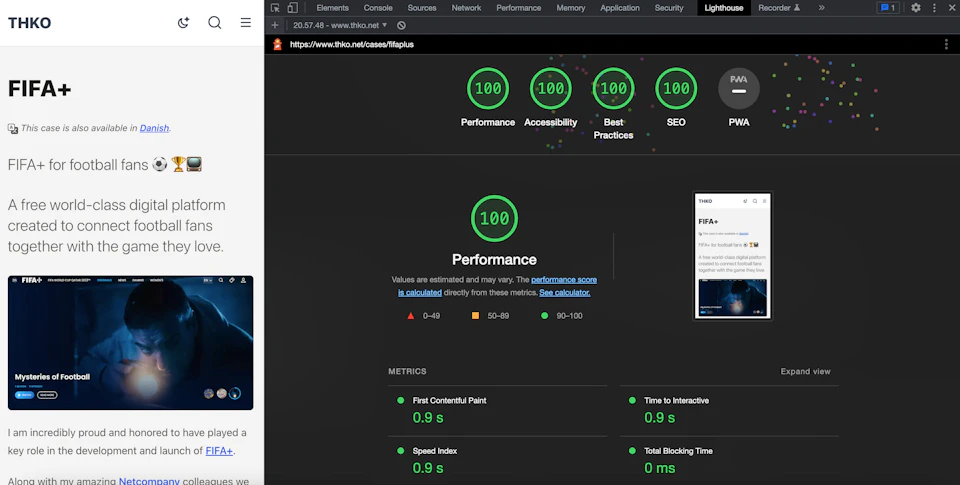Toggle device toolbar icon in DevTools

click(x=293, y=8)
